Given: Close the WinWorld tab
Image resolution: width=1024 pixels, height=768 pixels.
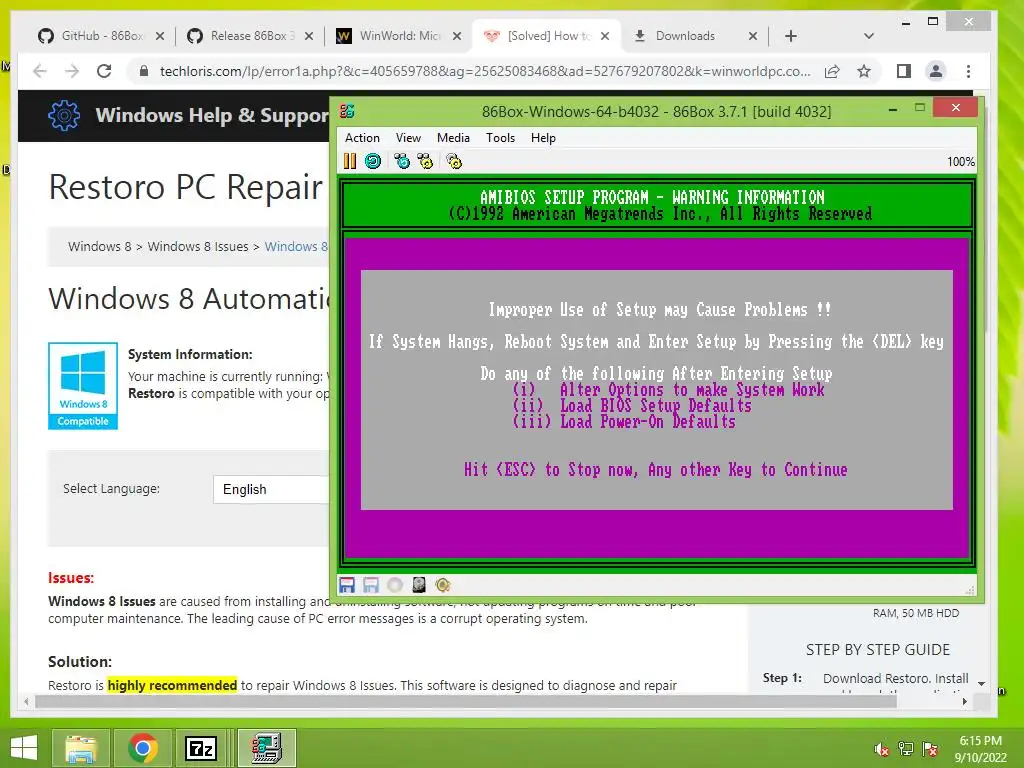Looking at the screenshot, I should [457, 36].
